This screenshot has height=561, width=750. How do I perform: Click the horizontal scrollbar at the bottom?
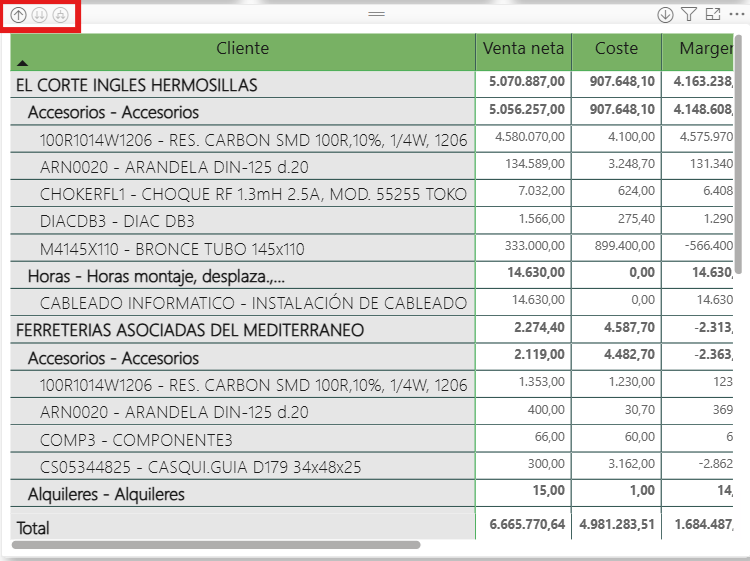[216, 545]
